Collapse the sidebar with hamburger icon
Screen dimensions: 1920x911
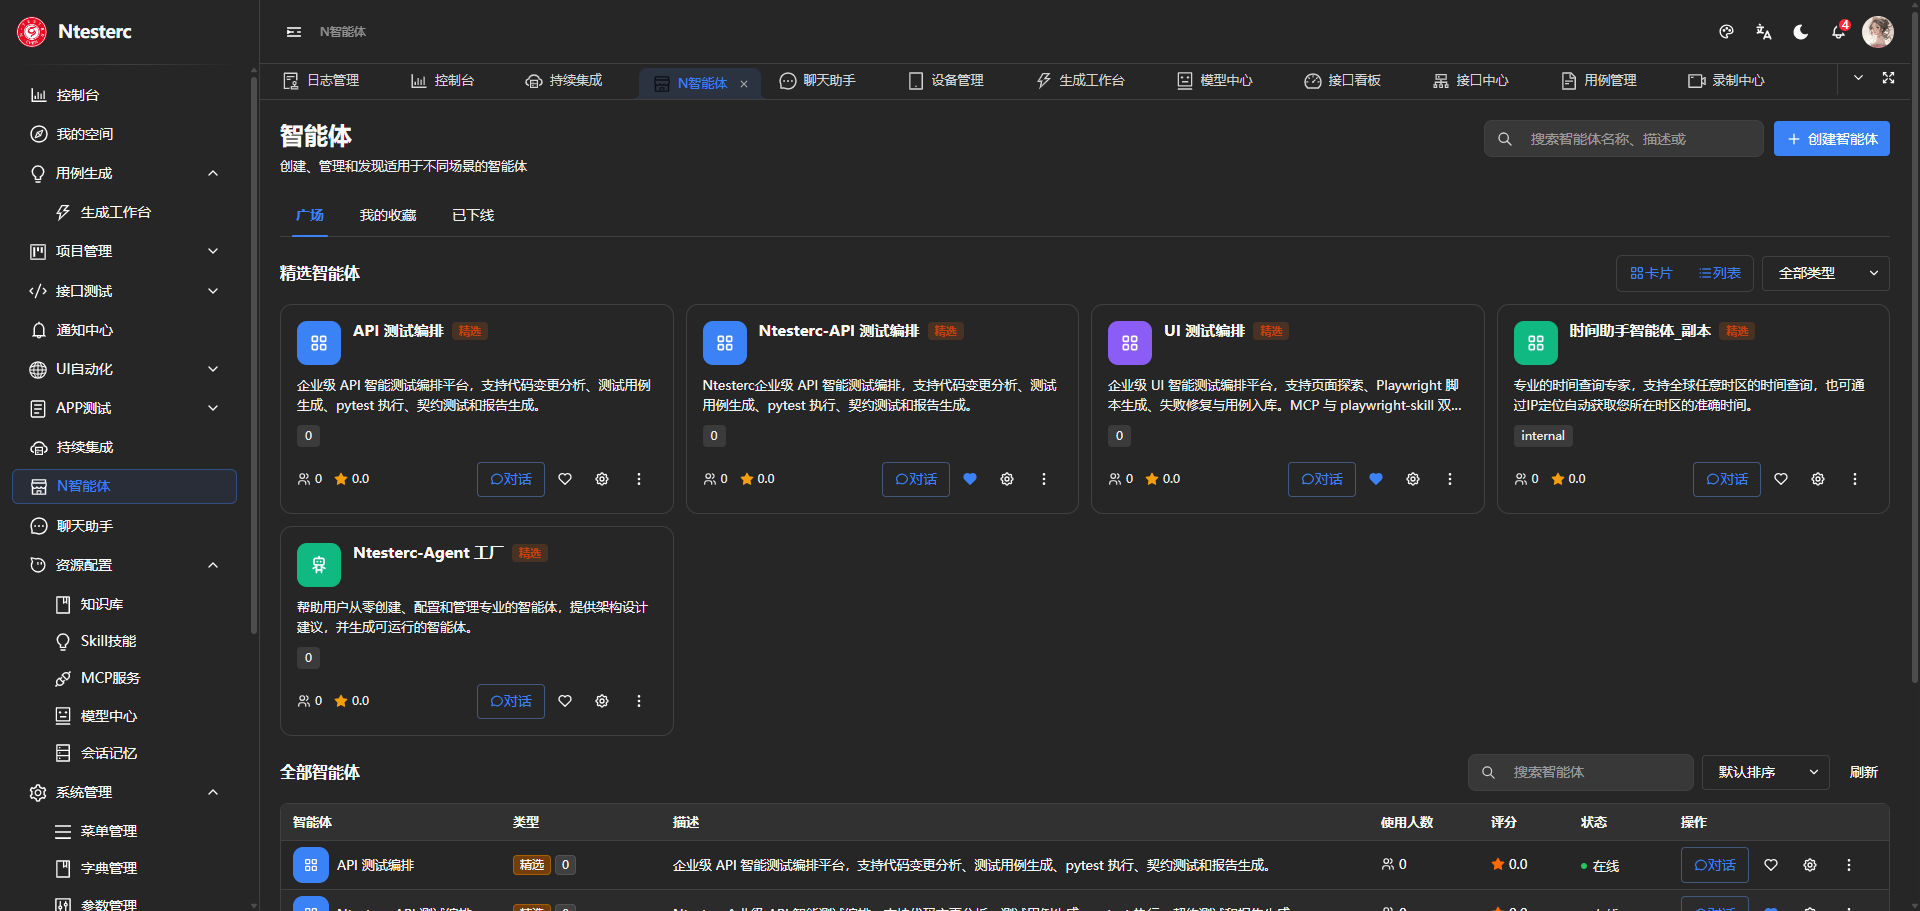(x=294, y=32)
